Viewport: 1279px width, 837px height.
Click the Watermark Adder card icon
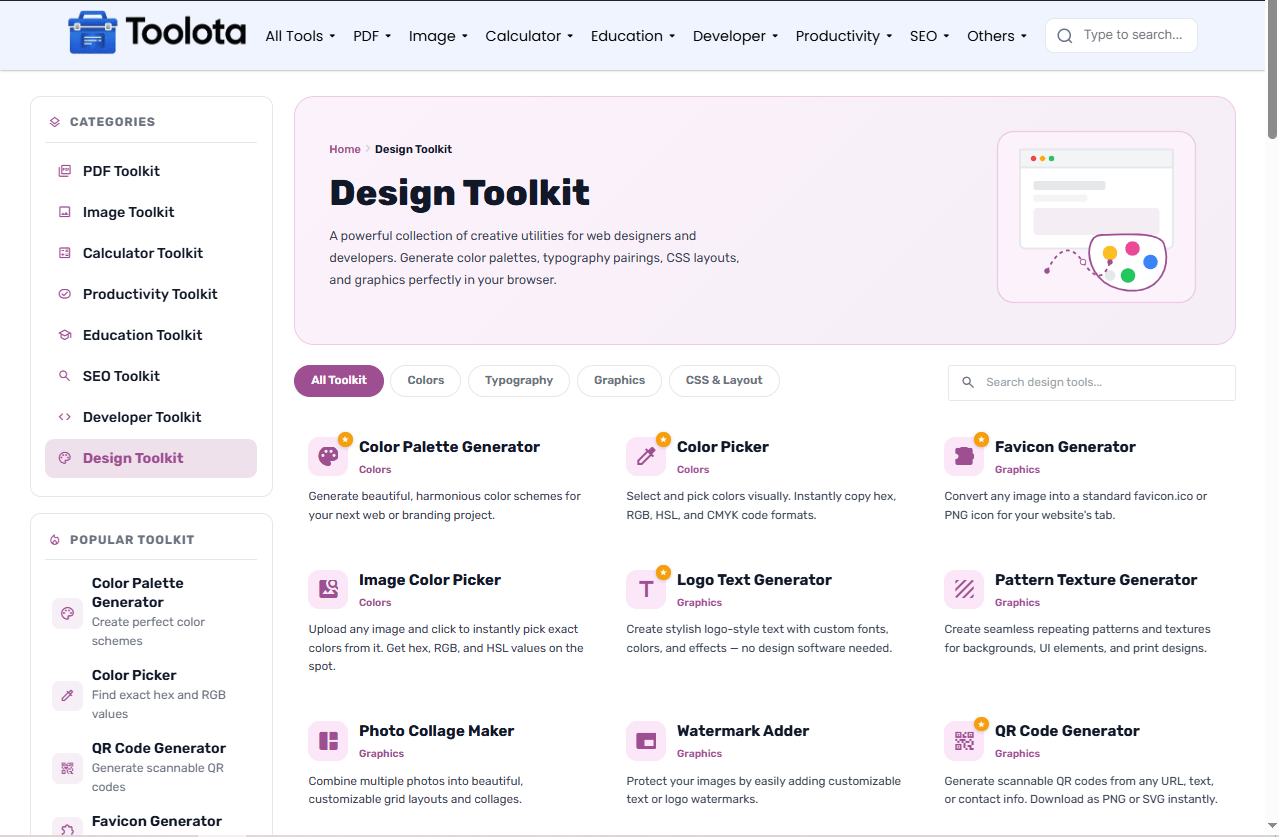(646, 741)
